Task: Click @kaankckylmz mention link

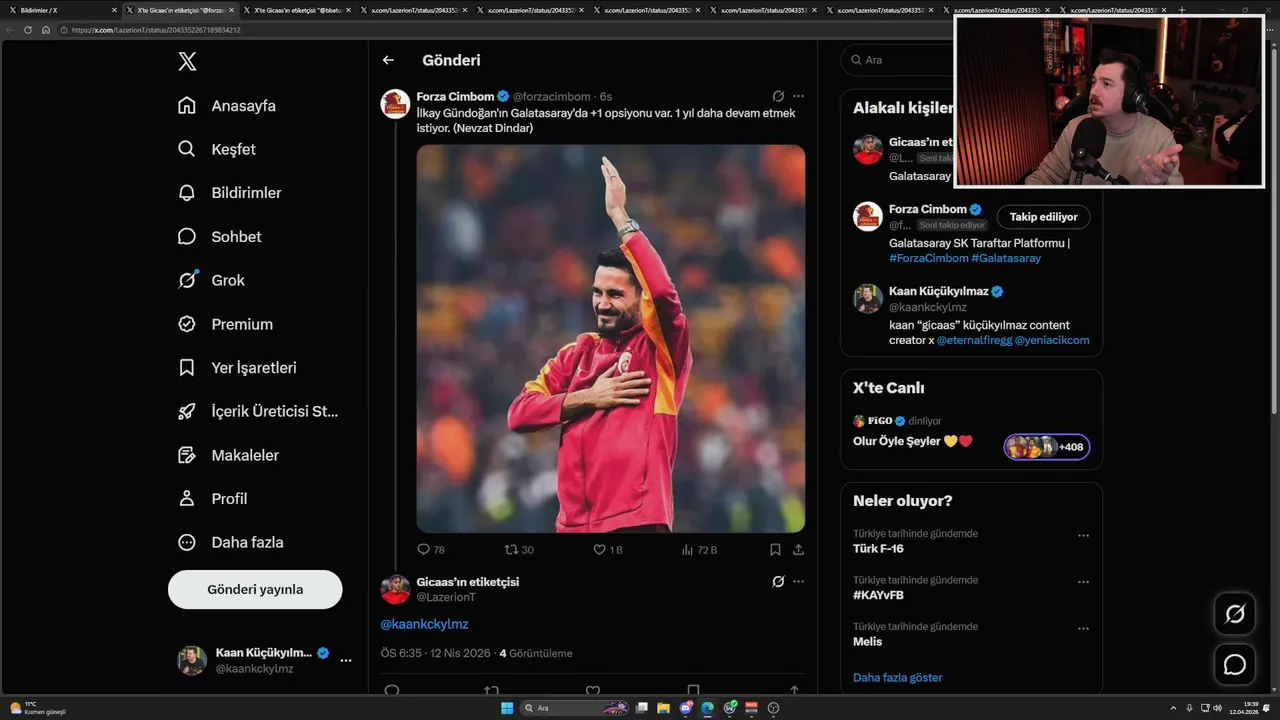Action: tap(424, 624)
